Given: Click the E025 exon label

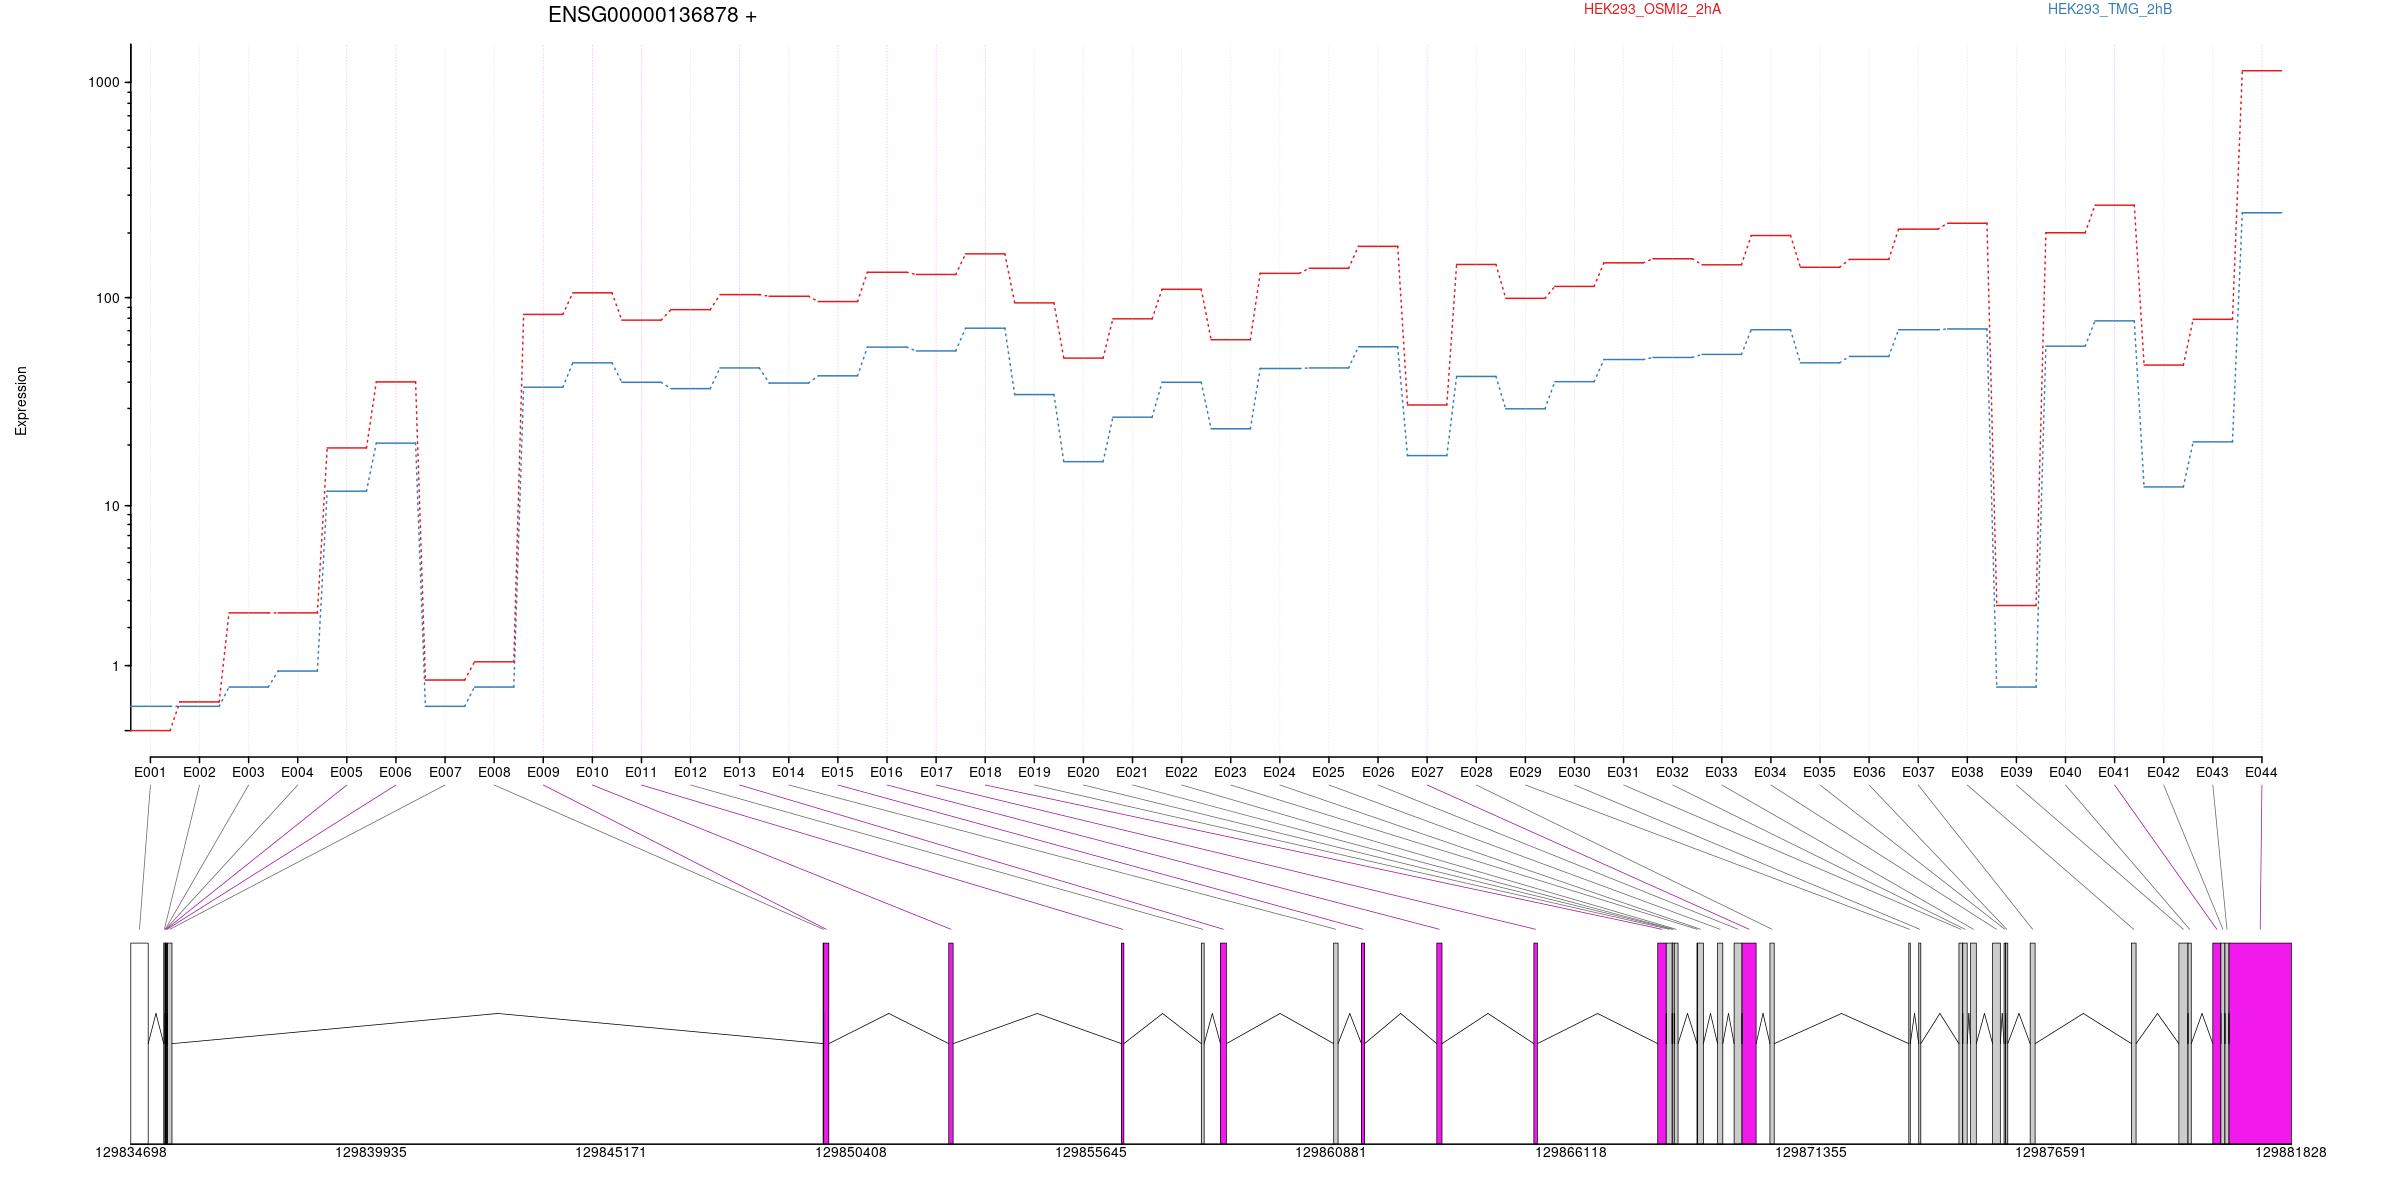Looking at the screenshot, I should pyautogui.click(x=1328, y=772).
